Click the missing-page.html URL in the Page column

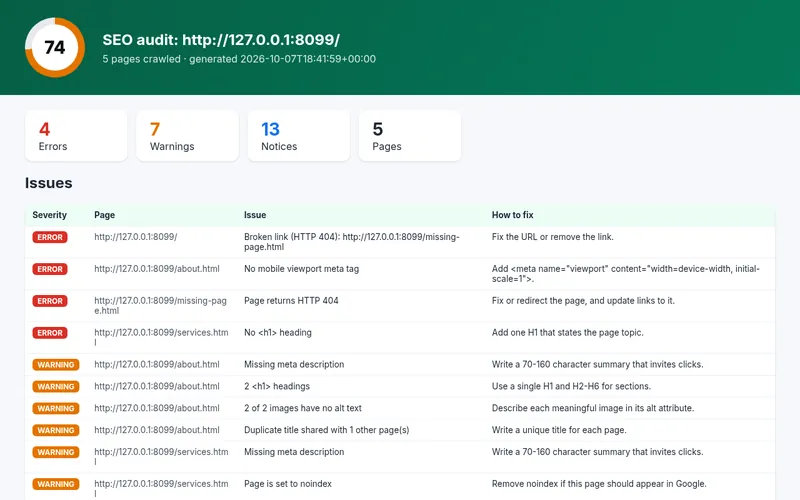(160, 306)
